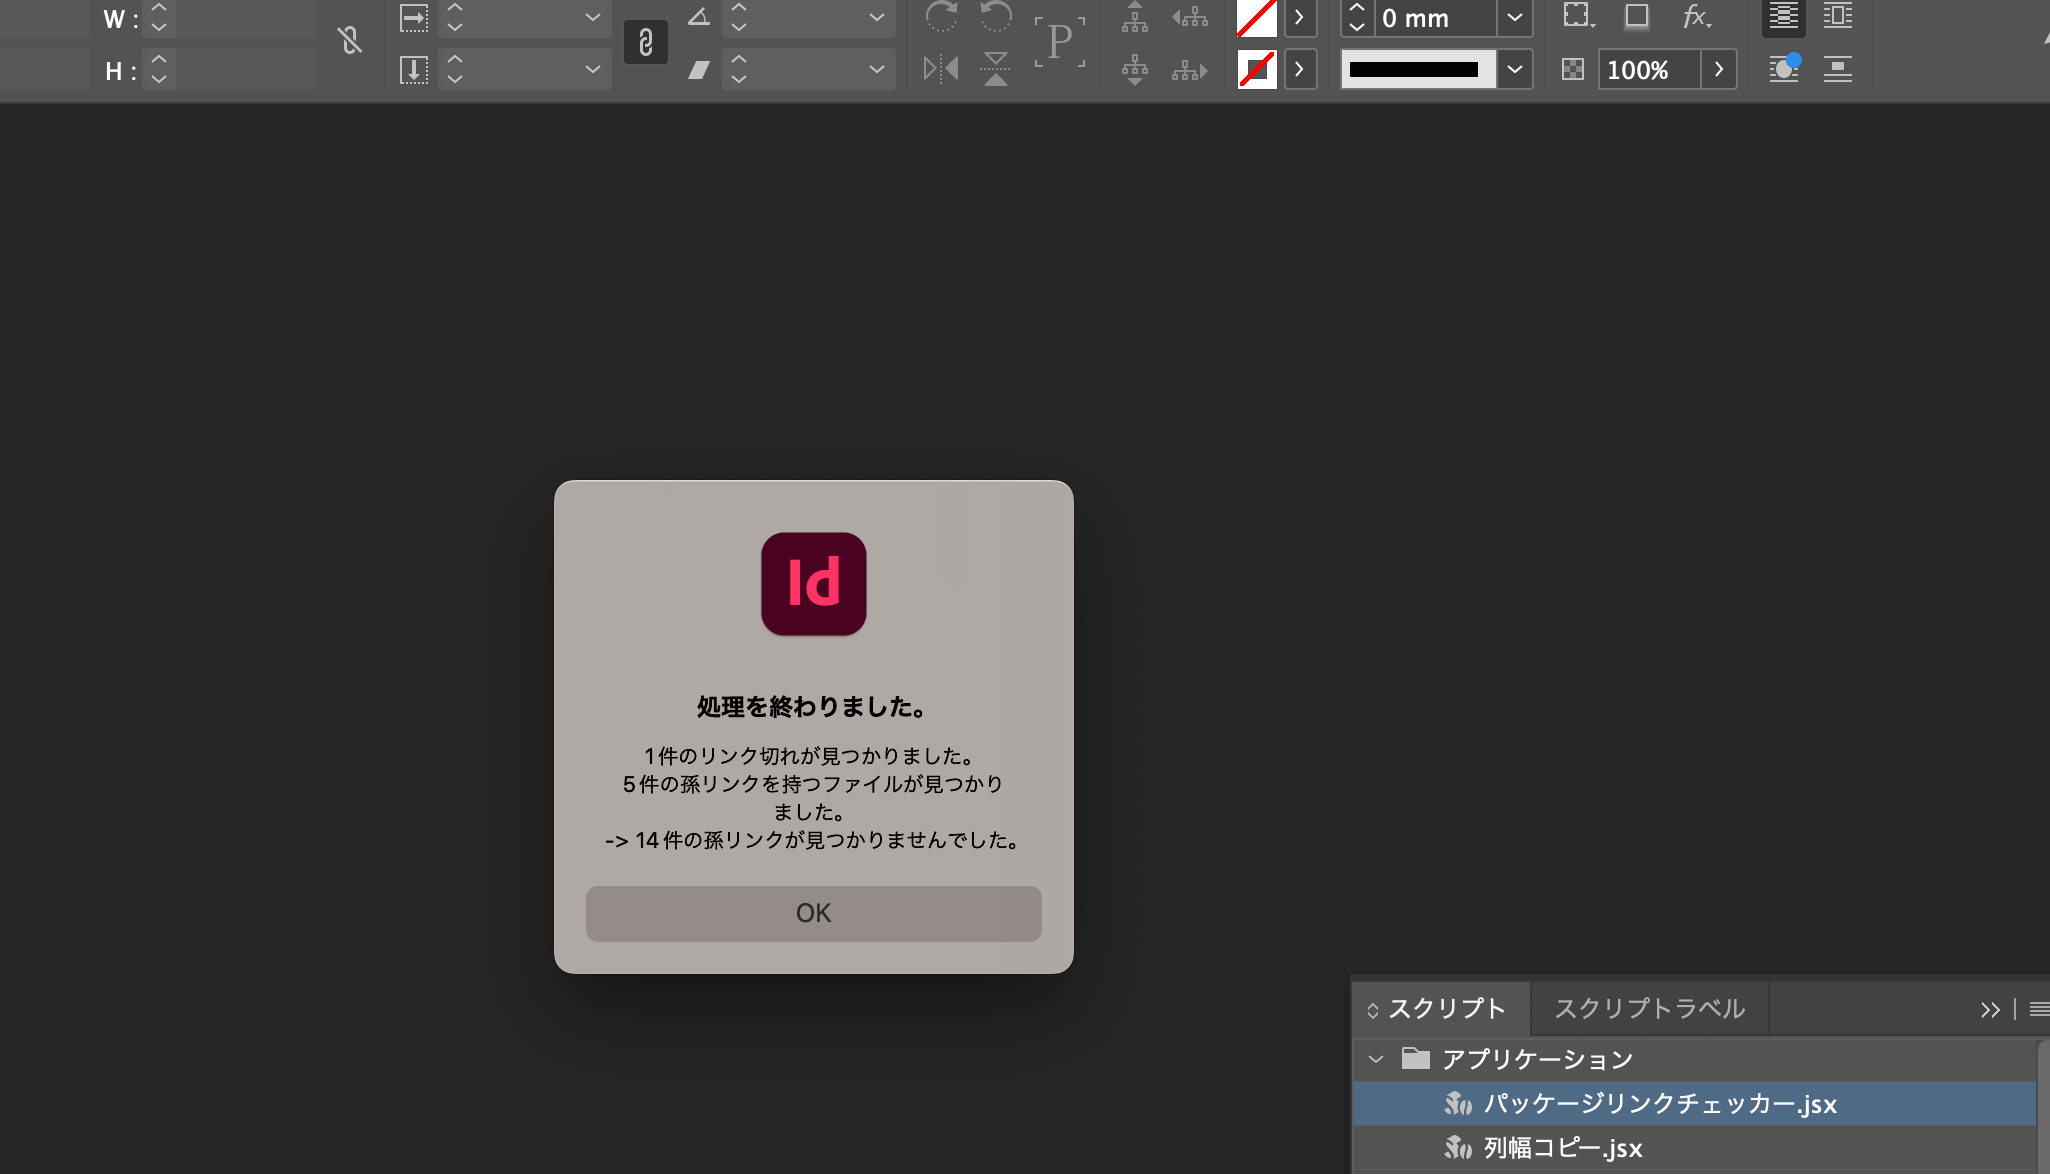Click the solid black stroke style preview
The width and height of the screenshot is (2050, 1174).
(x=1418, y=69)
